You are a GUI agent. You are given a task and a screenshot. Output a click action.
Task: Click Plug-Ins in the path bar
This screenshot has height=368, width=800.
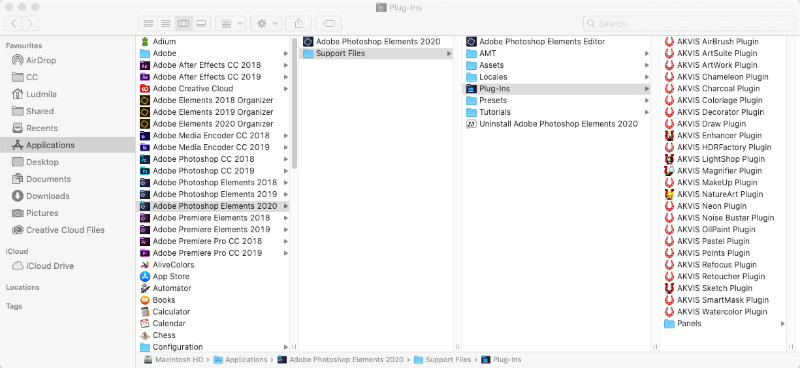click(x=501, y=360)
